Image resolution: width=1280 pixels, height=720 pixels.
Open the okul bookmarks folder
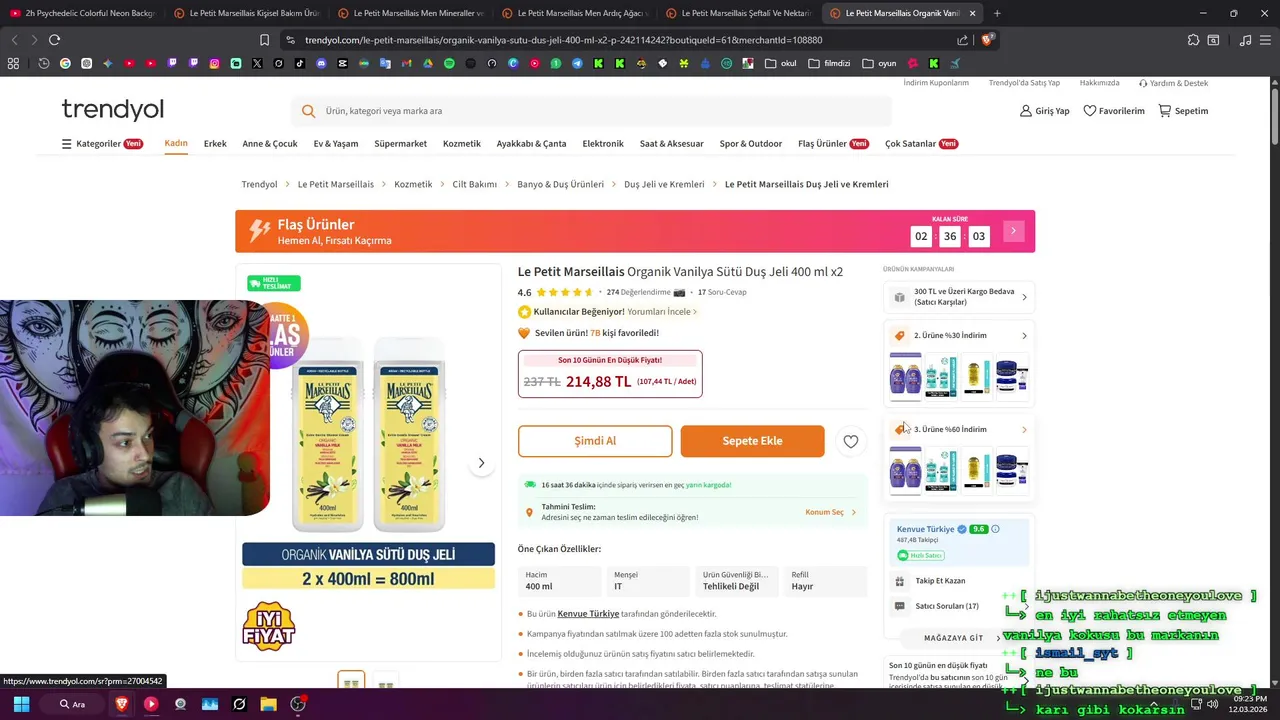pyautogui.click(x=781, y=63)
